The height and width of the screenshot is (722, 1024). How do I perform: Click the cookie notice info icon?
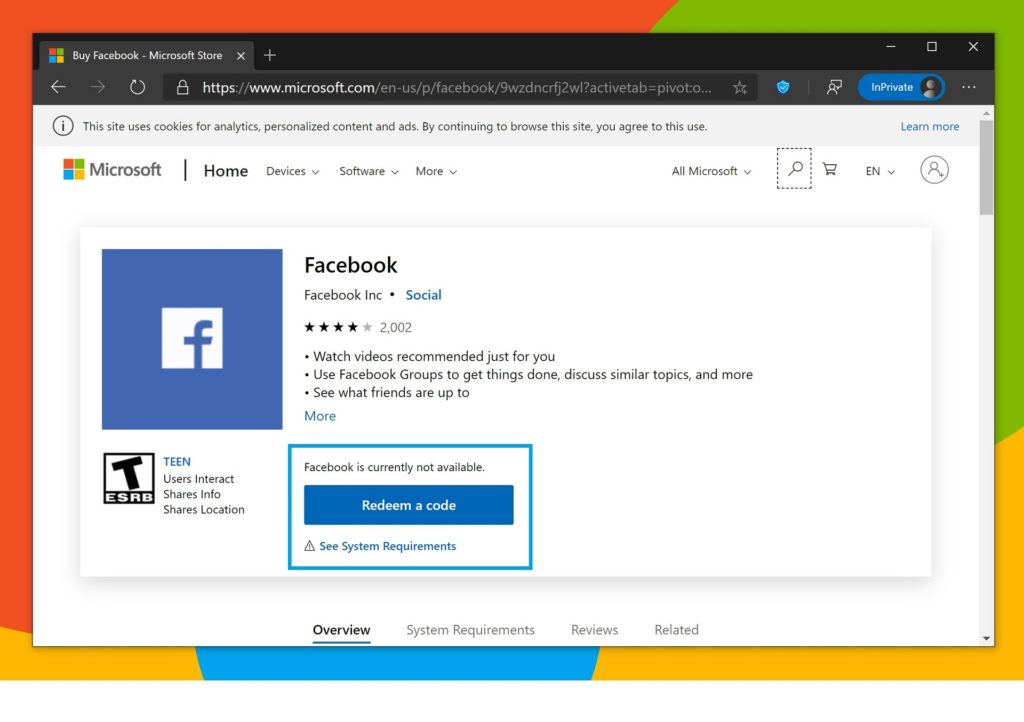coord(63,126)
